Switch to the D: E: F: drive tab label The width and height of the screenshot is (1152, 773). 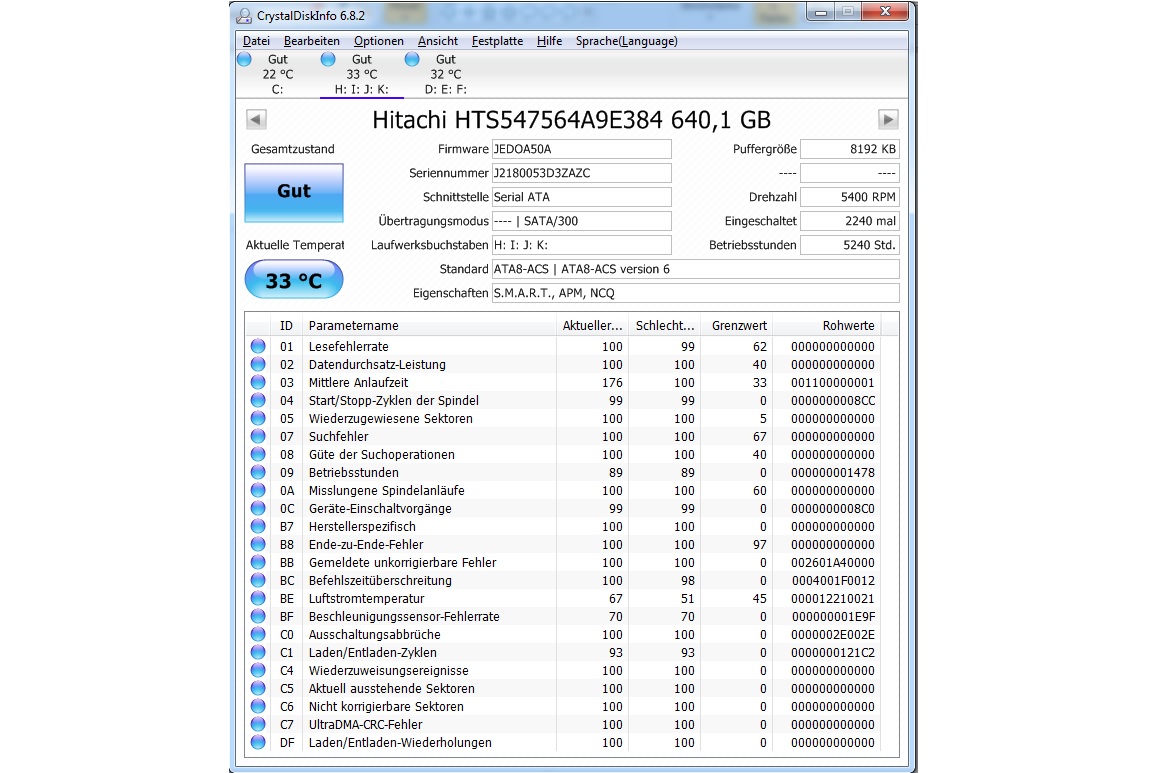click(x=446, y=90)
